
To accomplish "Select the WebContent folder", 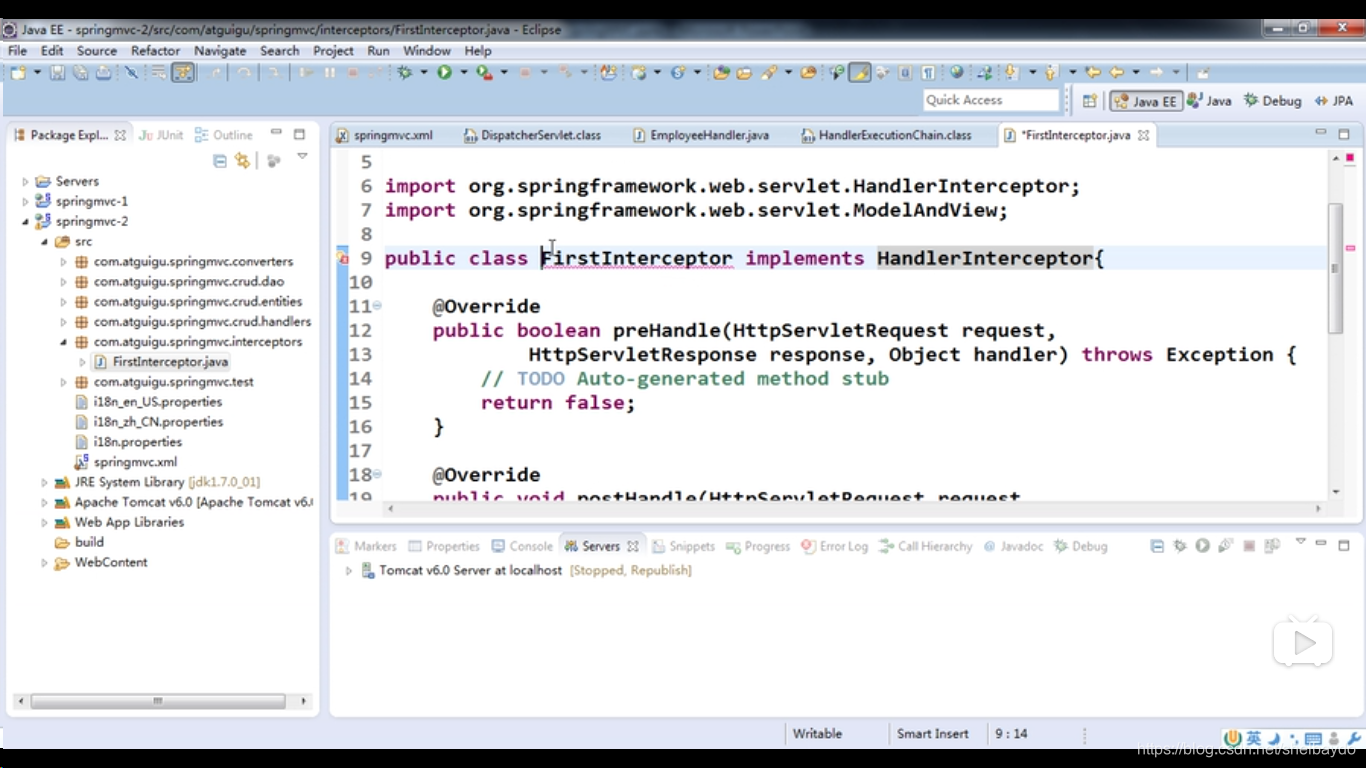I will click(101, 562).
